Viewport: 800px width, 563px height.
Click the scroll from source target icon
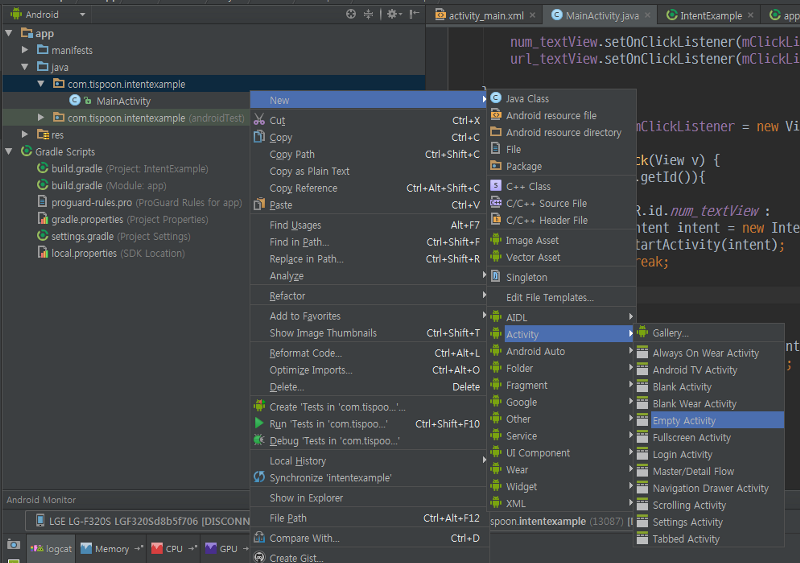coord(351,14)
